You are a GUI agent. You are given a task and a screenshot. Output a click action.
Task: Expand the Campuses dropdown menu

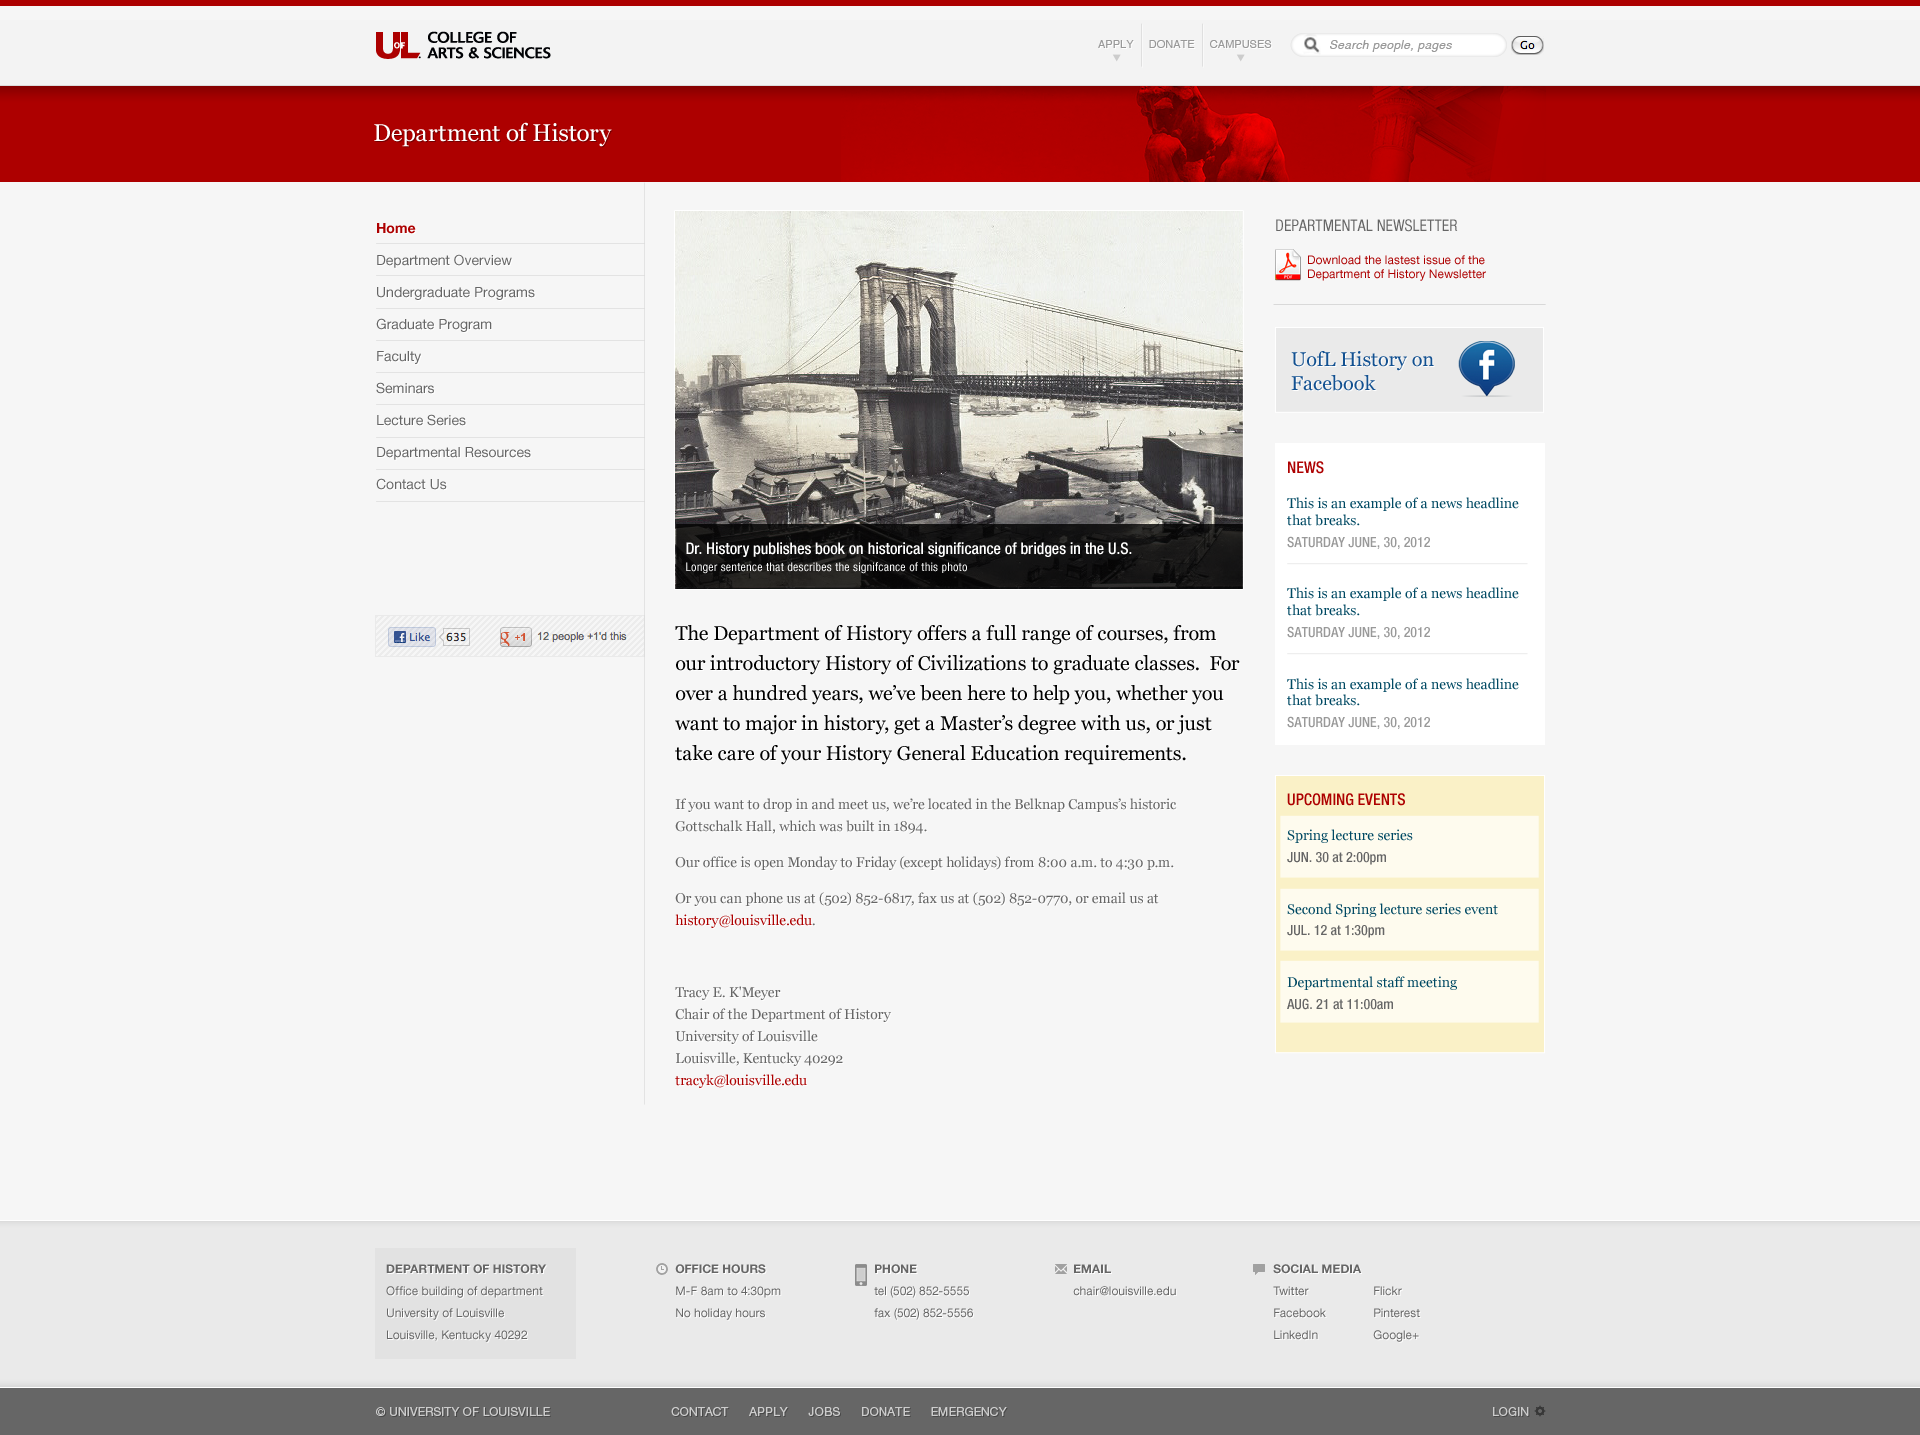1240,46
